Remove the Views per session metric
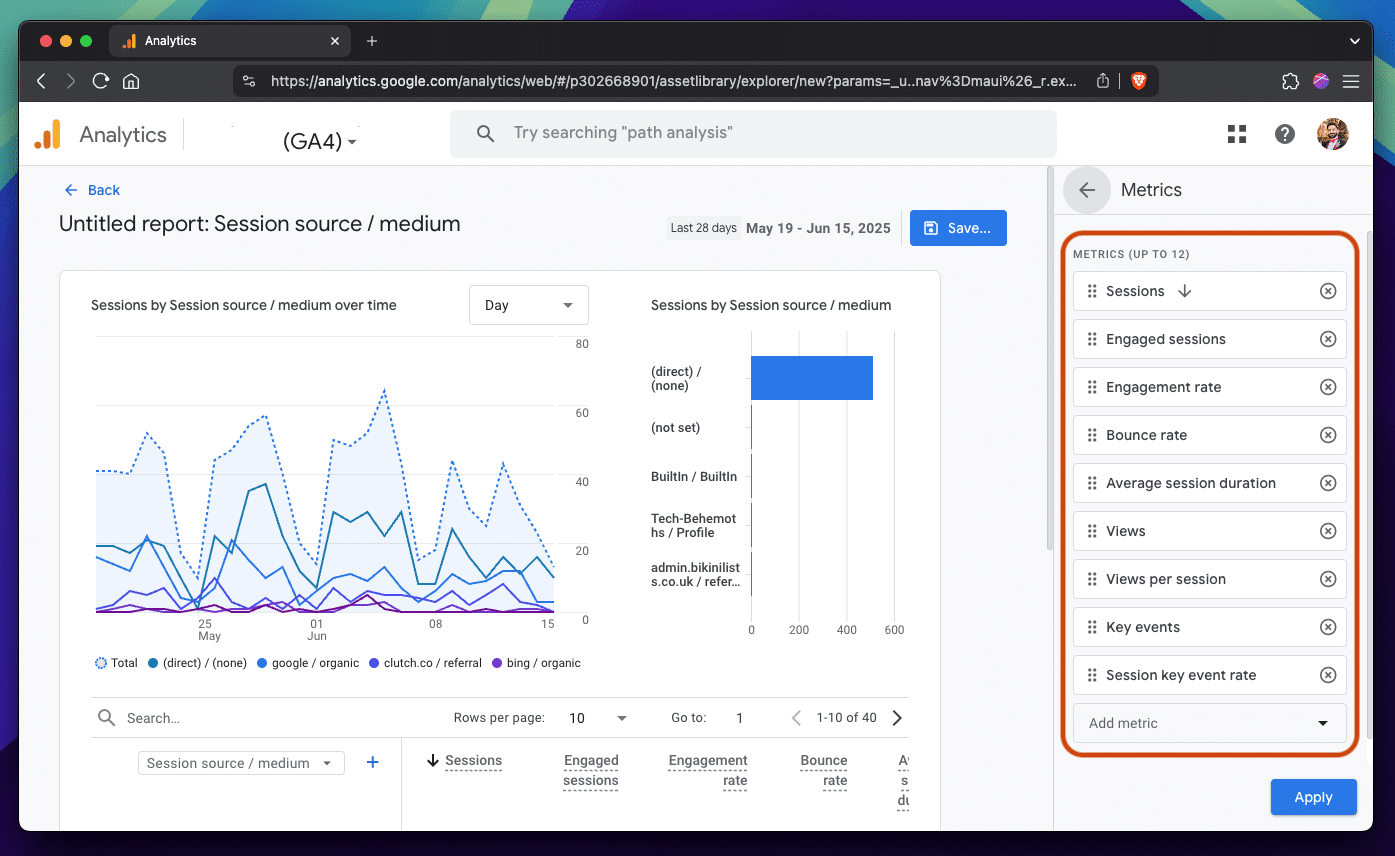This screenshot has width=1395, height=856. point(1327,579)
